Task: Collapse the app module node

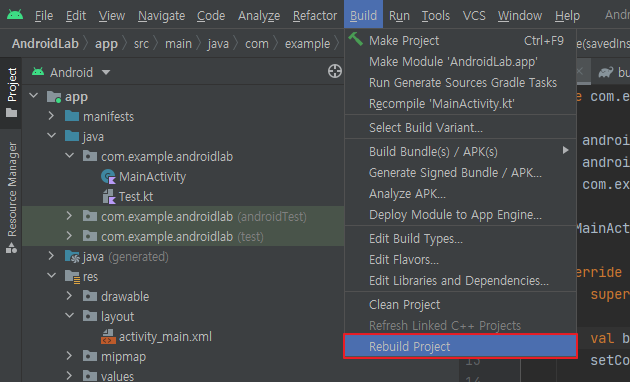Action: pyautogui.click(x=34, y=96)
